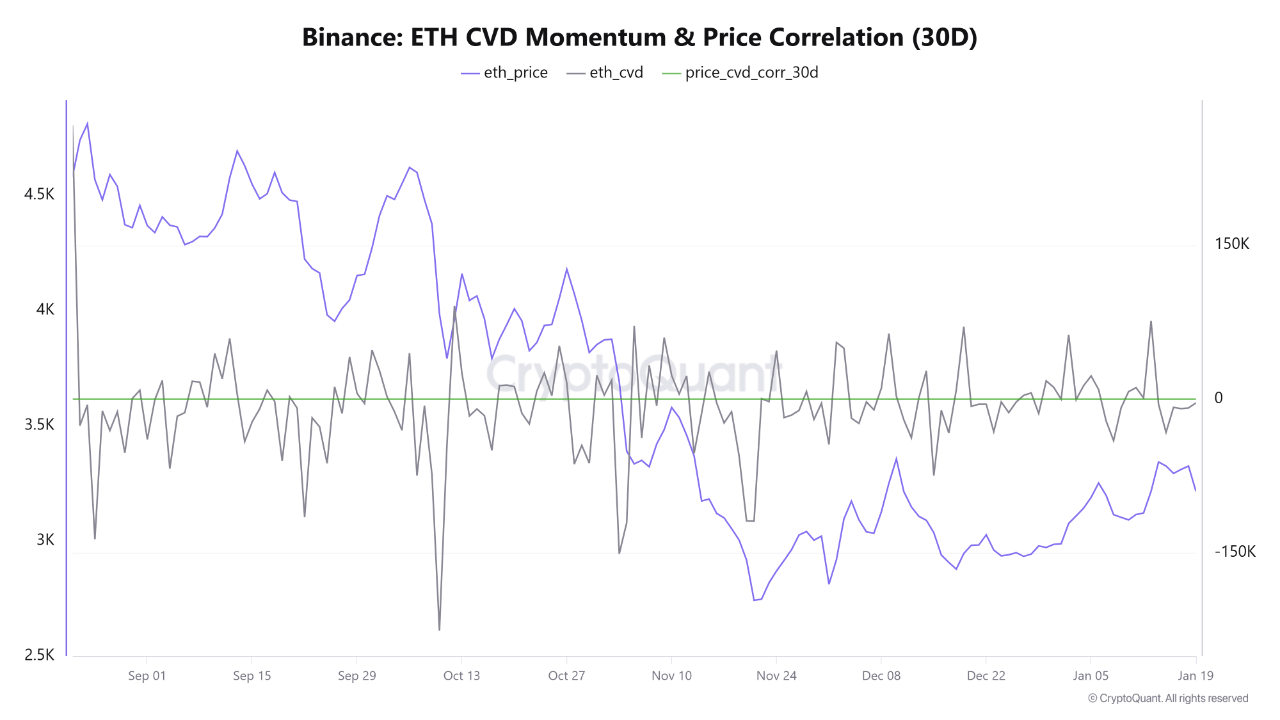Hide the price_cvd_corr_30d legend series
The height and width of the screenshot is (720, 1280).
(x=751, y=72)
